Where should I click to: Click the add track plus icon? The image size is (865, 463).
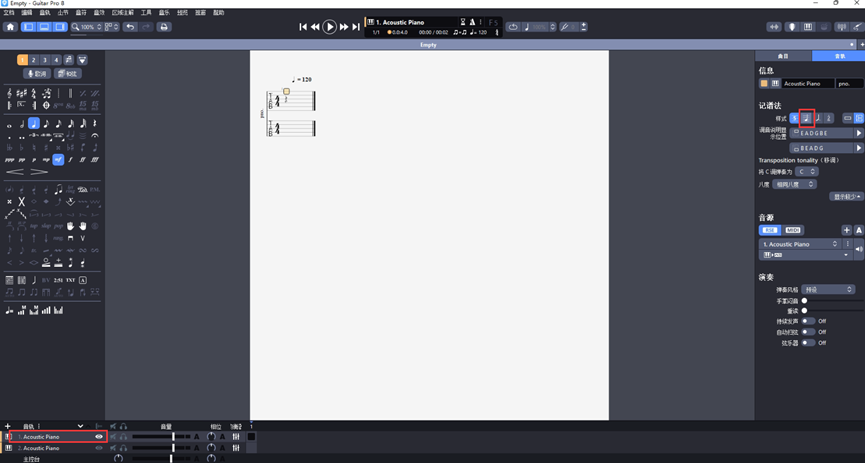coord(8,426)
